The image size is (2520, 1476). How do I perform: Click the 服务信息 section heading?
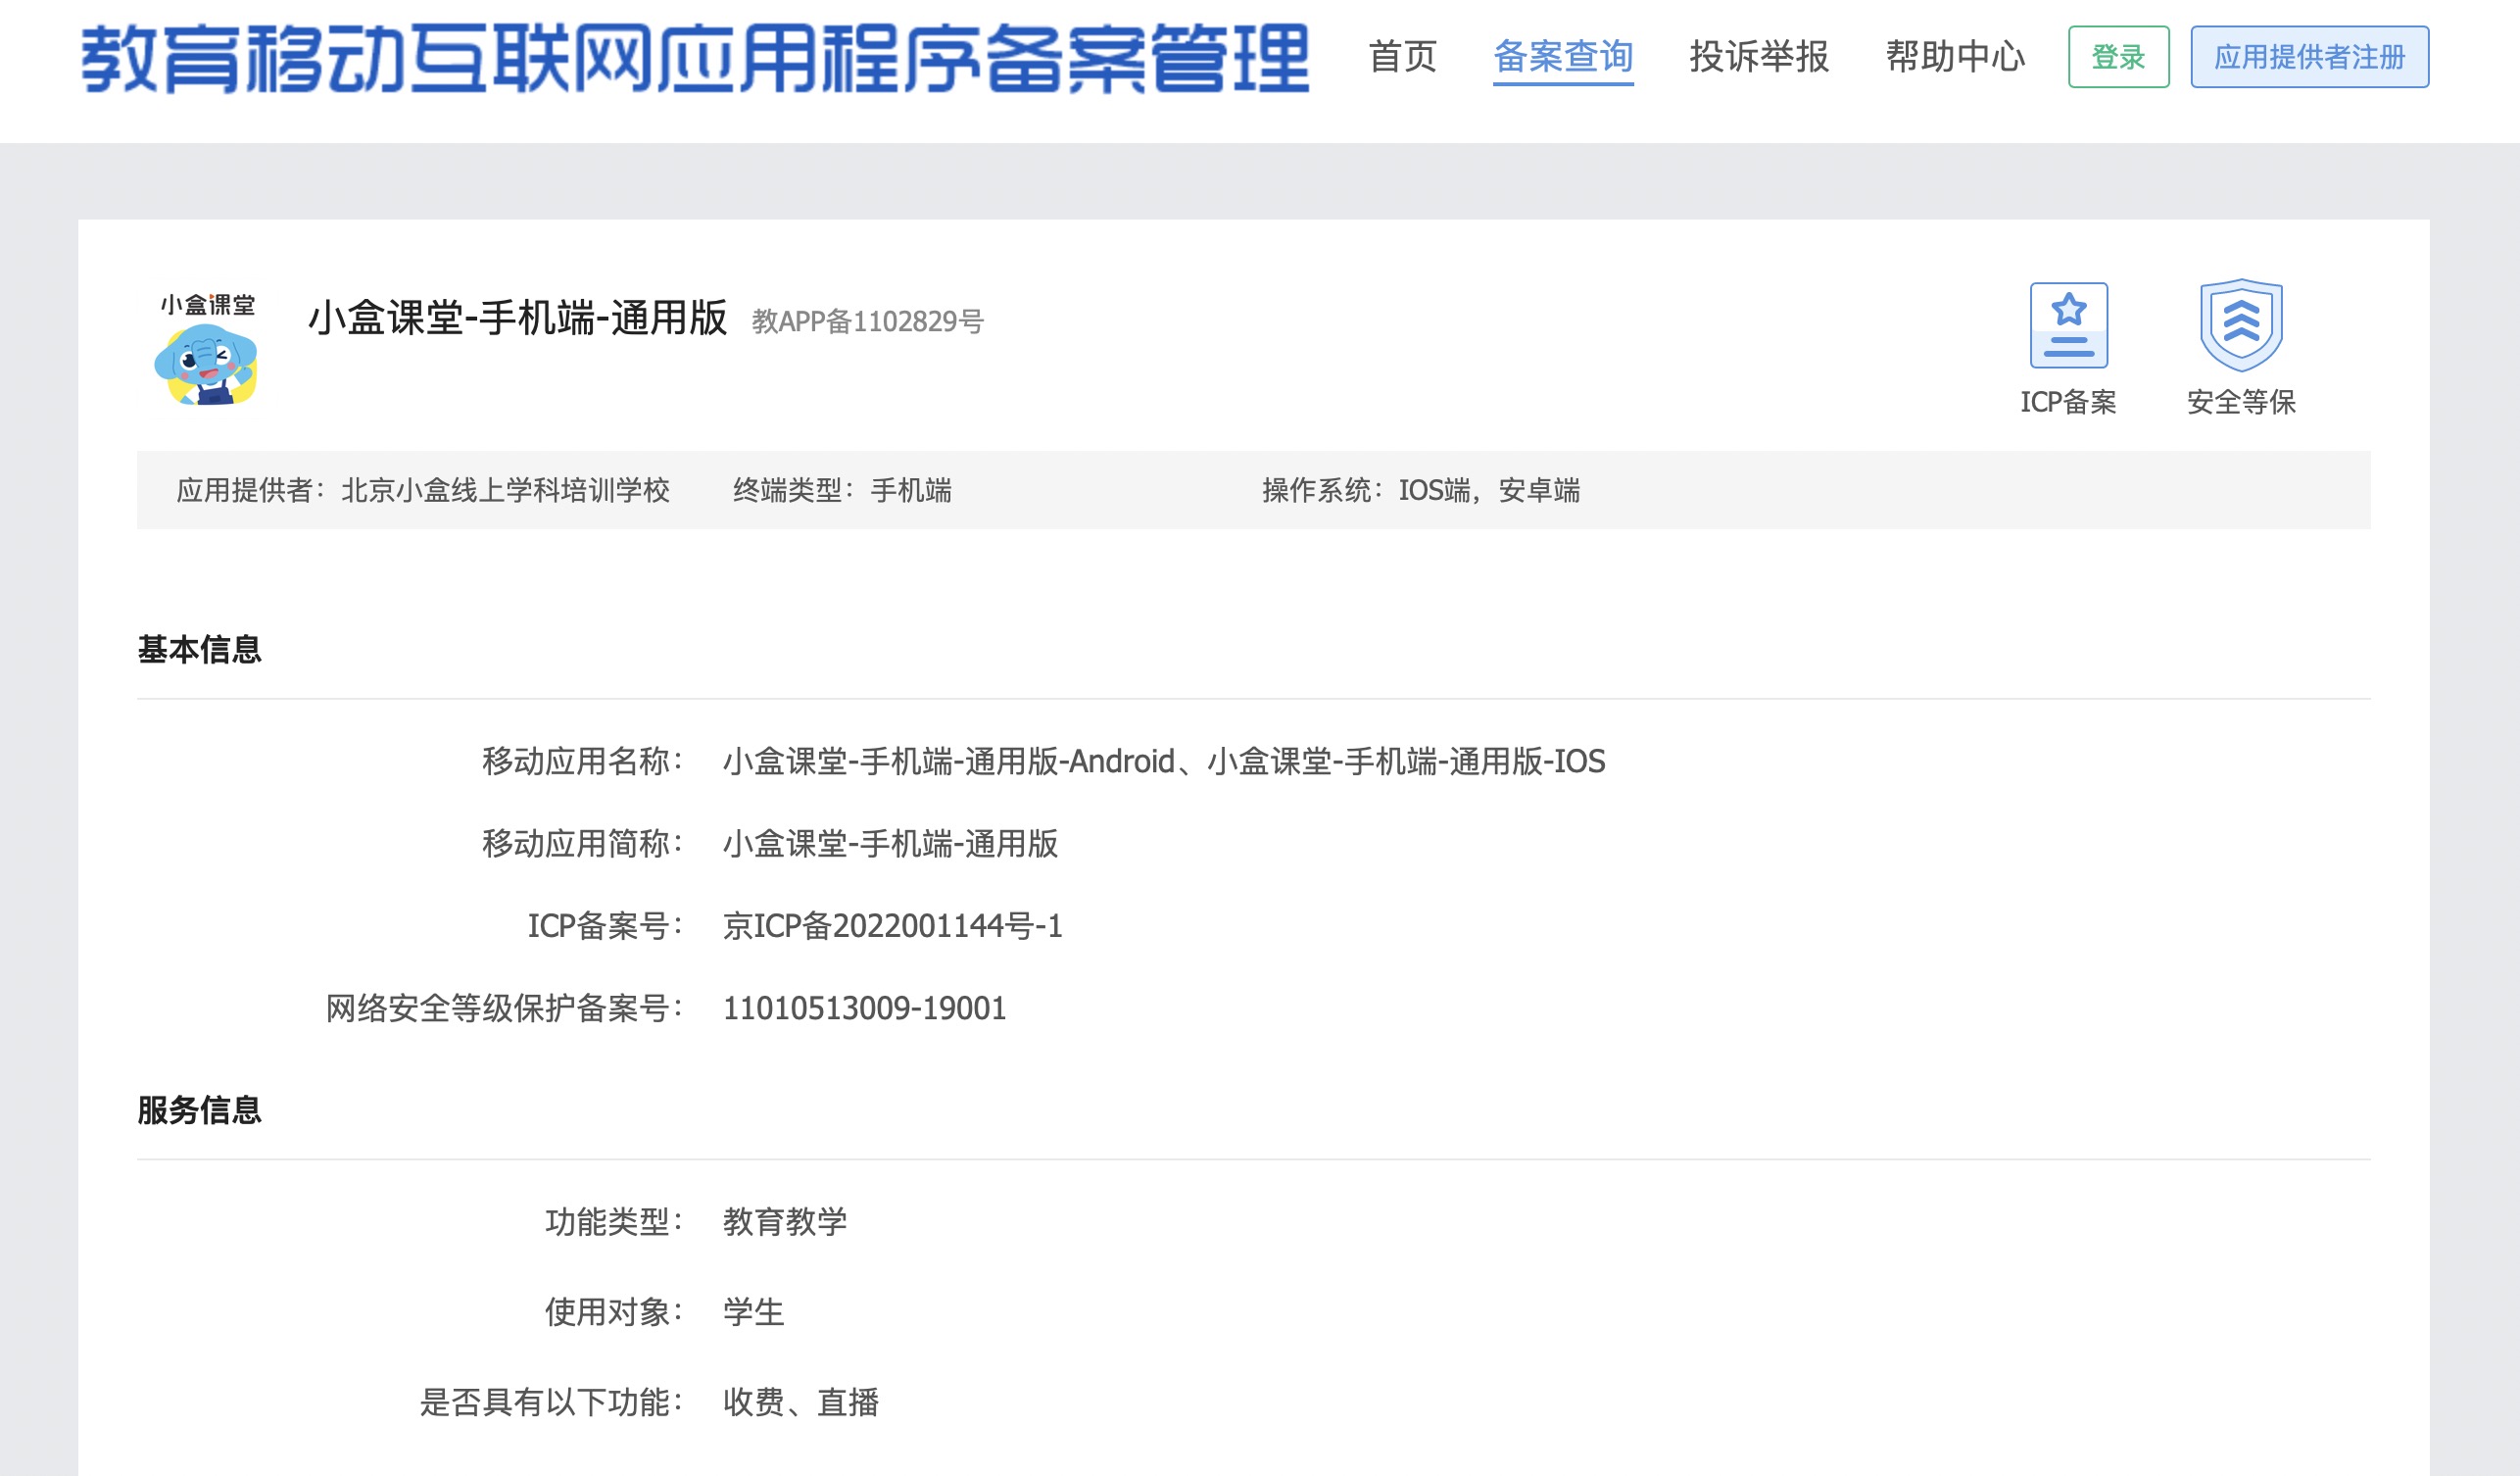[x=199, y=1110]
